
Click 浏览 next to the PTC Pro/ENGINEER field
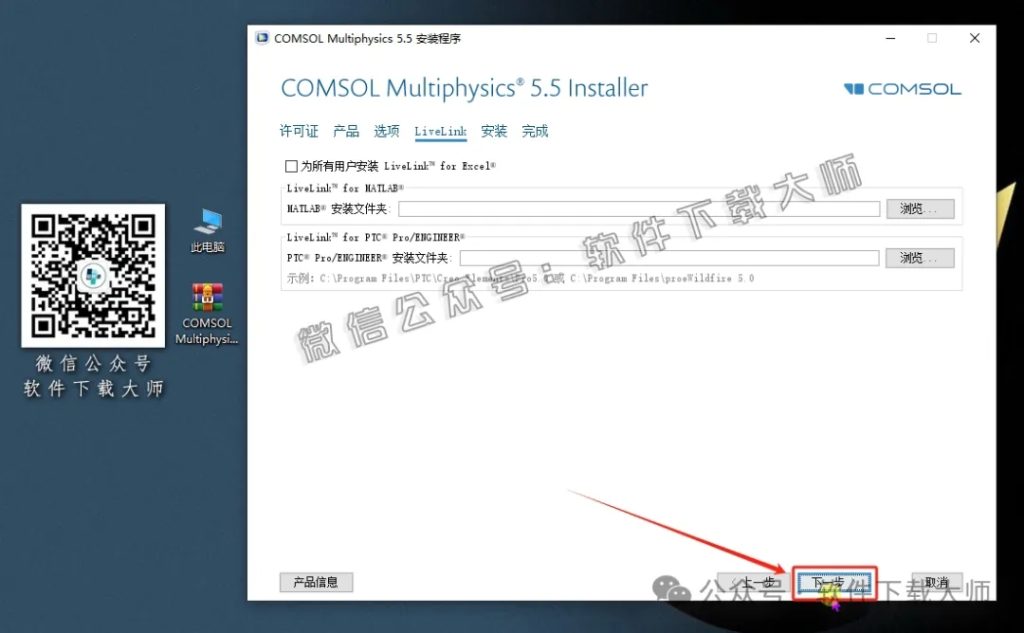[919, 257]
